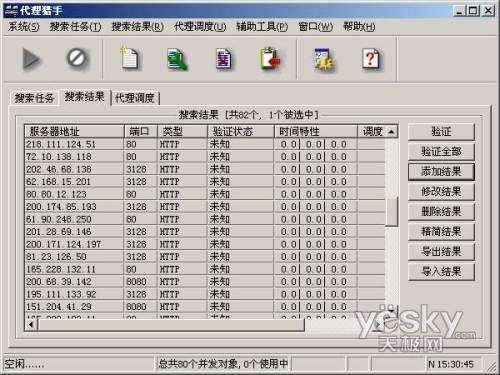500x375 pixels.
Task: Click the clipboard with red arrow toolbar icon
Action: (x=269, y=59)
